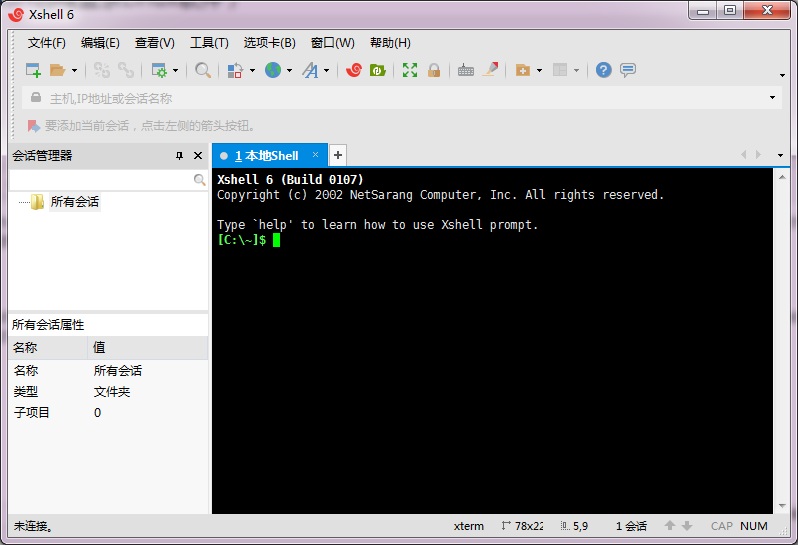The height and width of the screenshot is (545, 798).
Task: Open the keyboard key-mapping icon
Action: click(466, 70)
